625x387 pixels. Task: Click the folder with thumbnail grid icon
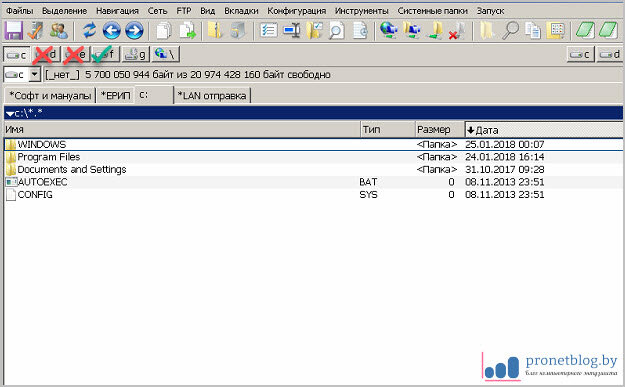(x=556, y=30)
